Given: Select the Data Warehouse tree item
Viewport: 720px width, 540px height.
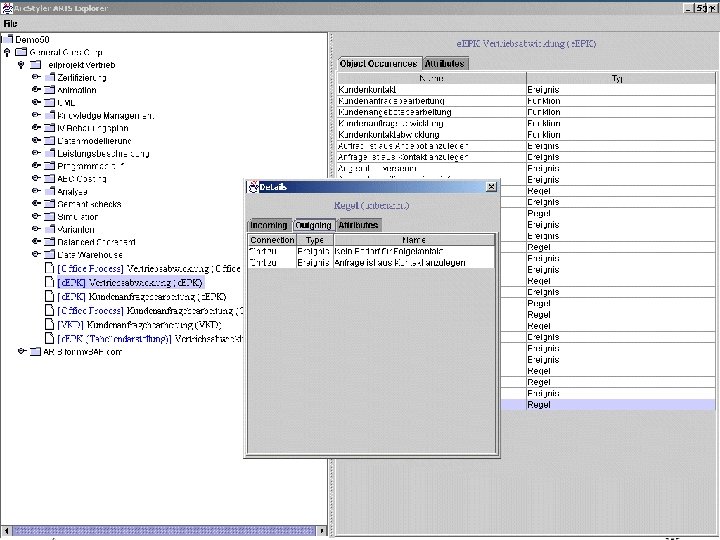Looking at the screenshot, I should tap(90, 254).
